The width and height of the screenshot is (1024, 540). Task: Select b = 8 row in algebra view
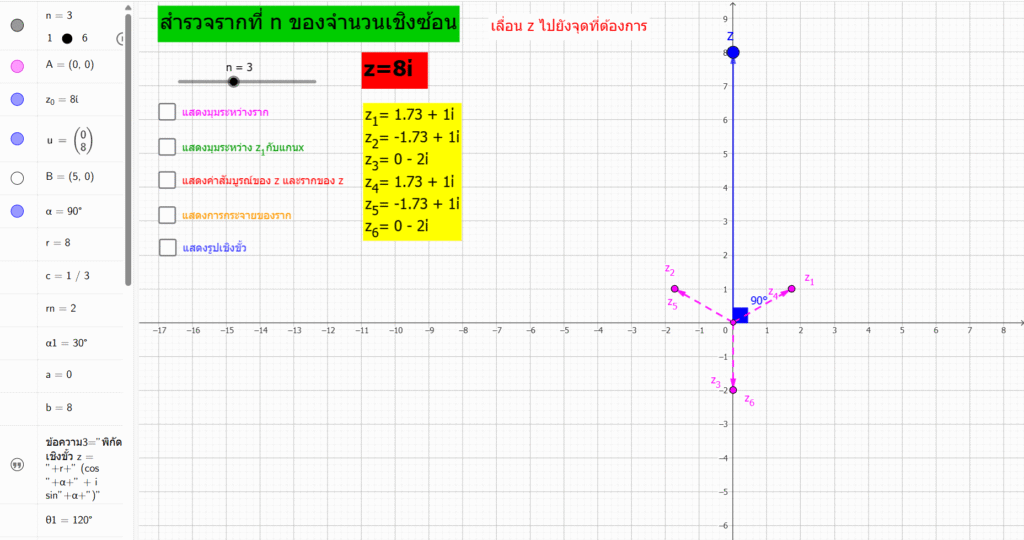(62, 408)
